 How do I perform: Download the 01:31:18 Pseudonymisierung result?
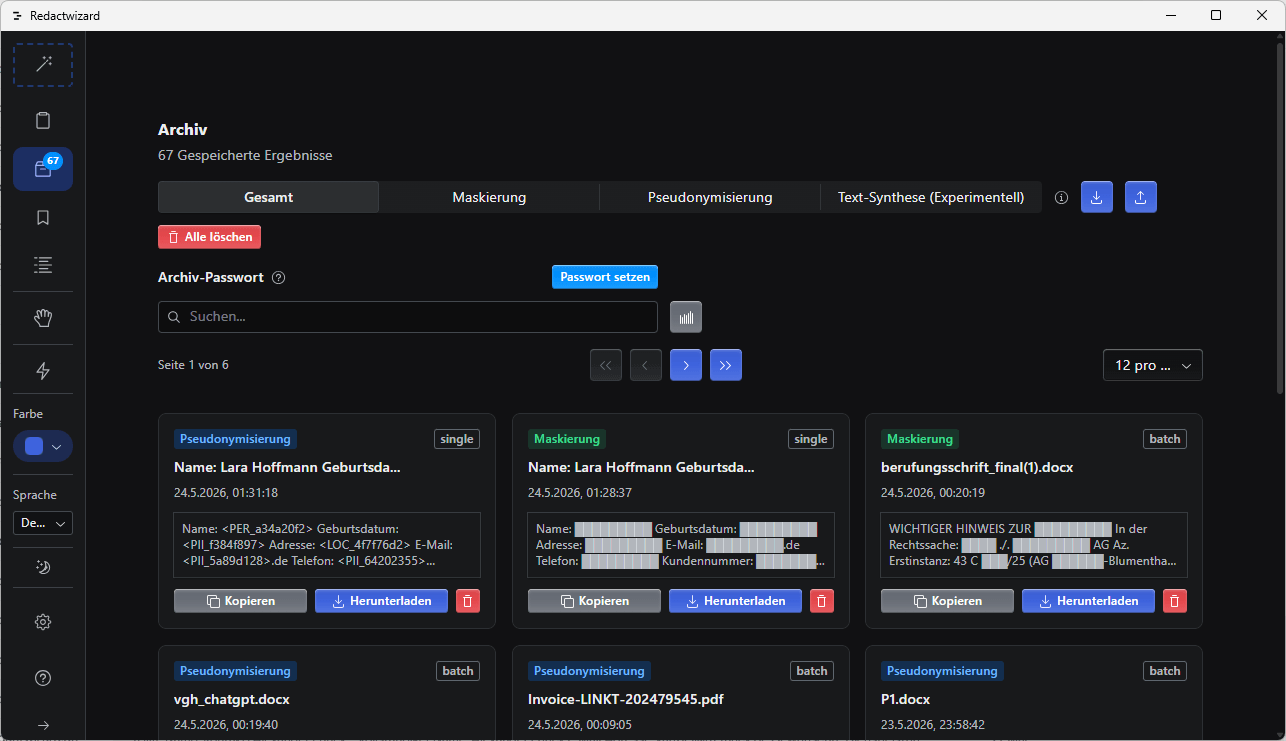point(381,601)
